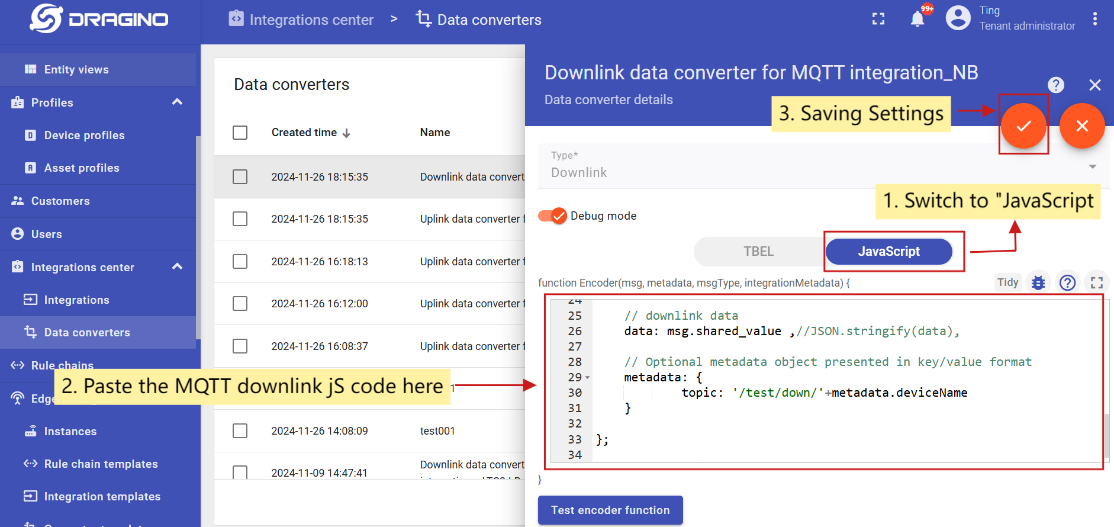Open Ting user profile avatar
Viewport: 1114px width, 527px height.
(x=958, y=19)
